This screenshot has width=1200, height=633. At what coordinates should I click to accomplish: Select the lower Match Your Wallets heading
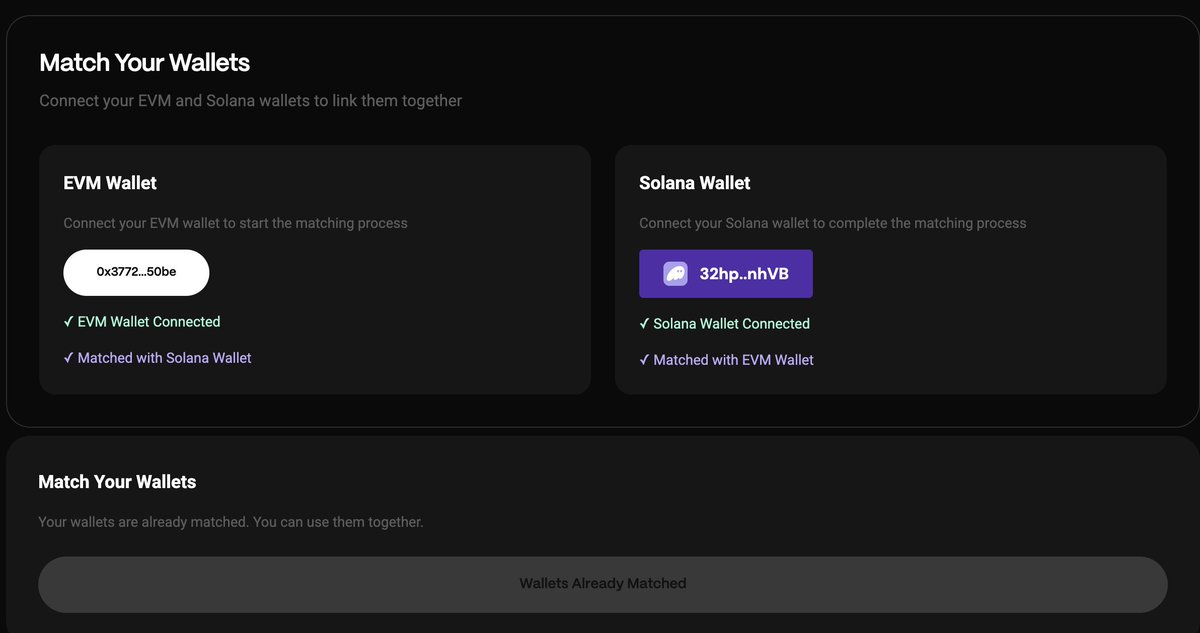117,481
